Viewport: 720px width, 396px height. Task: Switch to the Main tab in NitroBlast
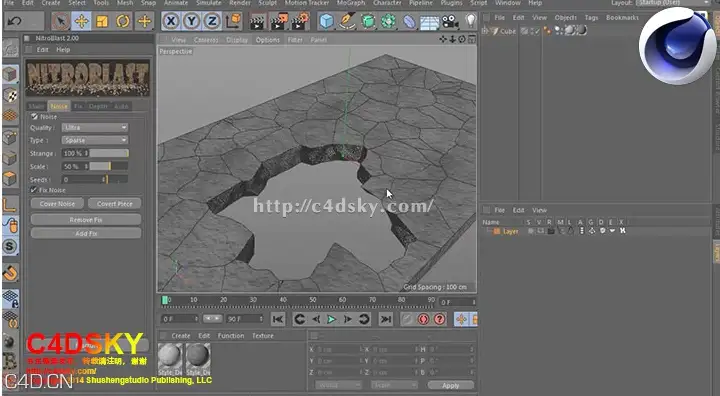point(36,106)
